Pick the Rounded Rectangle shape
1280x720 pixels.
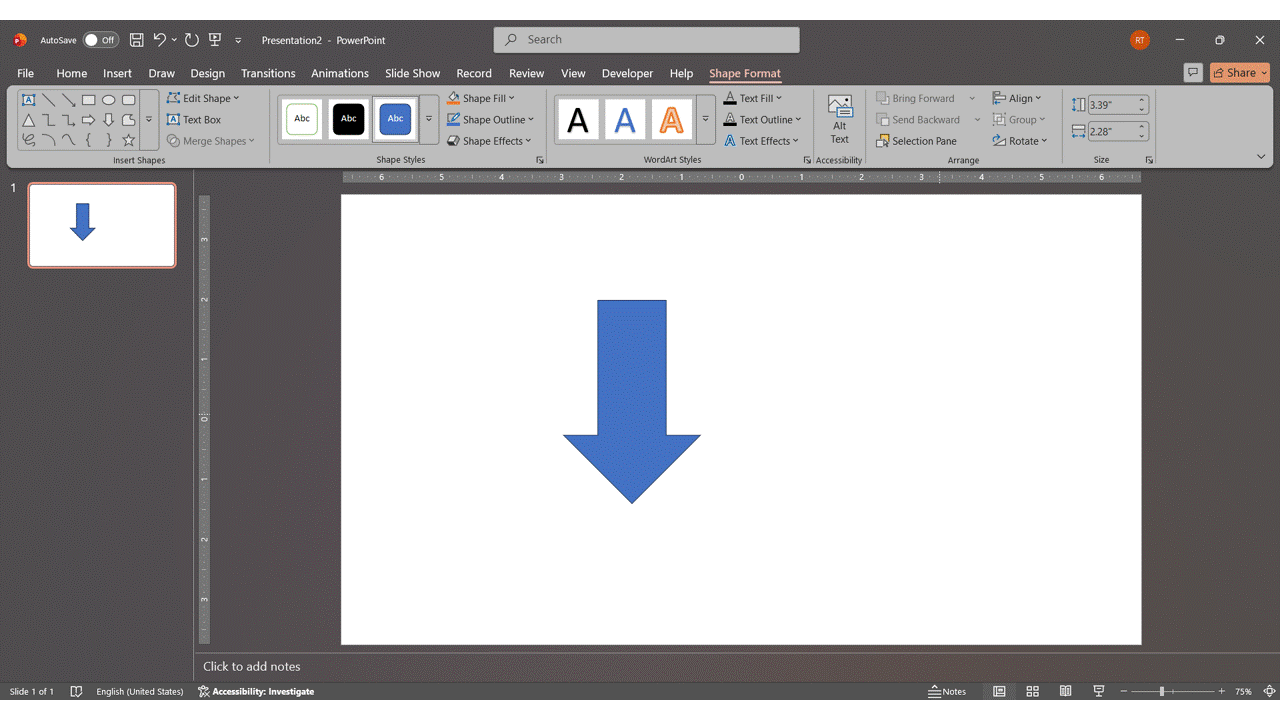click(x=128, y=100)
